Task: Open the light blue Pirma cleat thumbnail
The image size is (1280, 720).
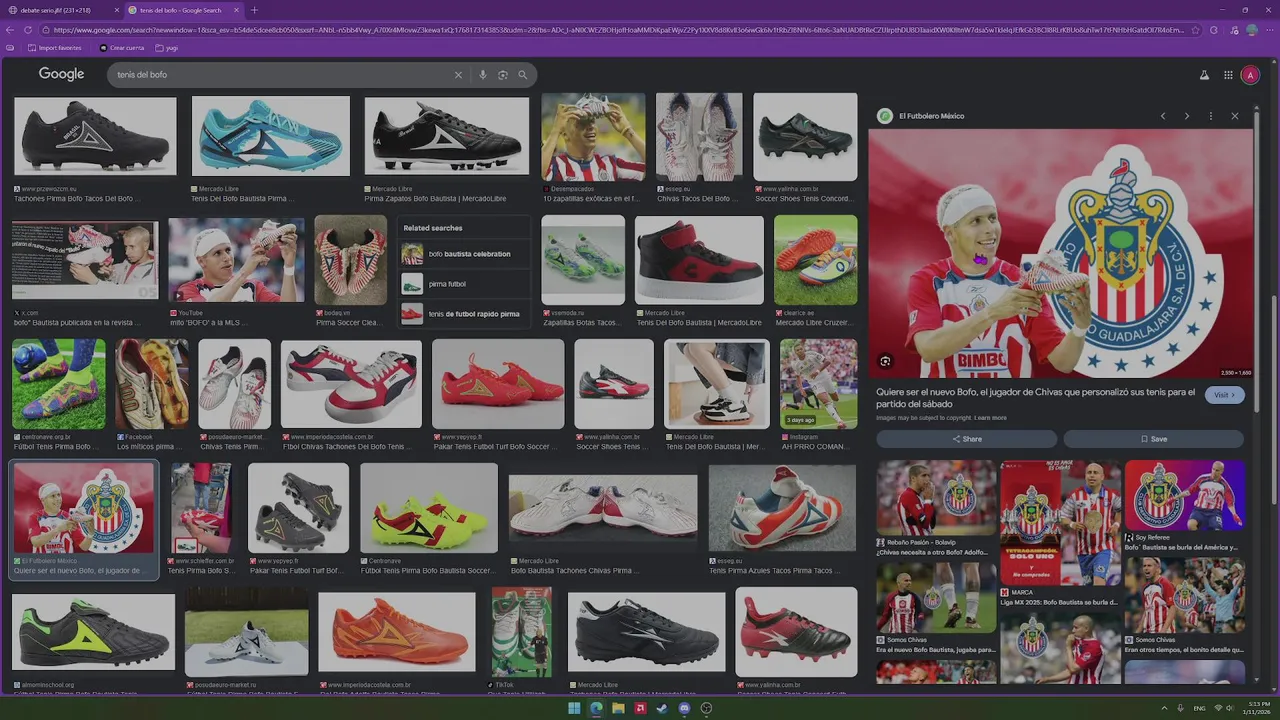Action: click(271, 137)
